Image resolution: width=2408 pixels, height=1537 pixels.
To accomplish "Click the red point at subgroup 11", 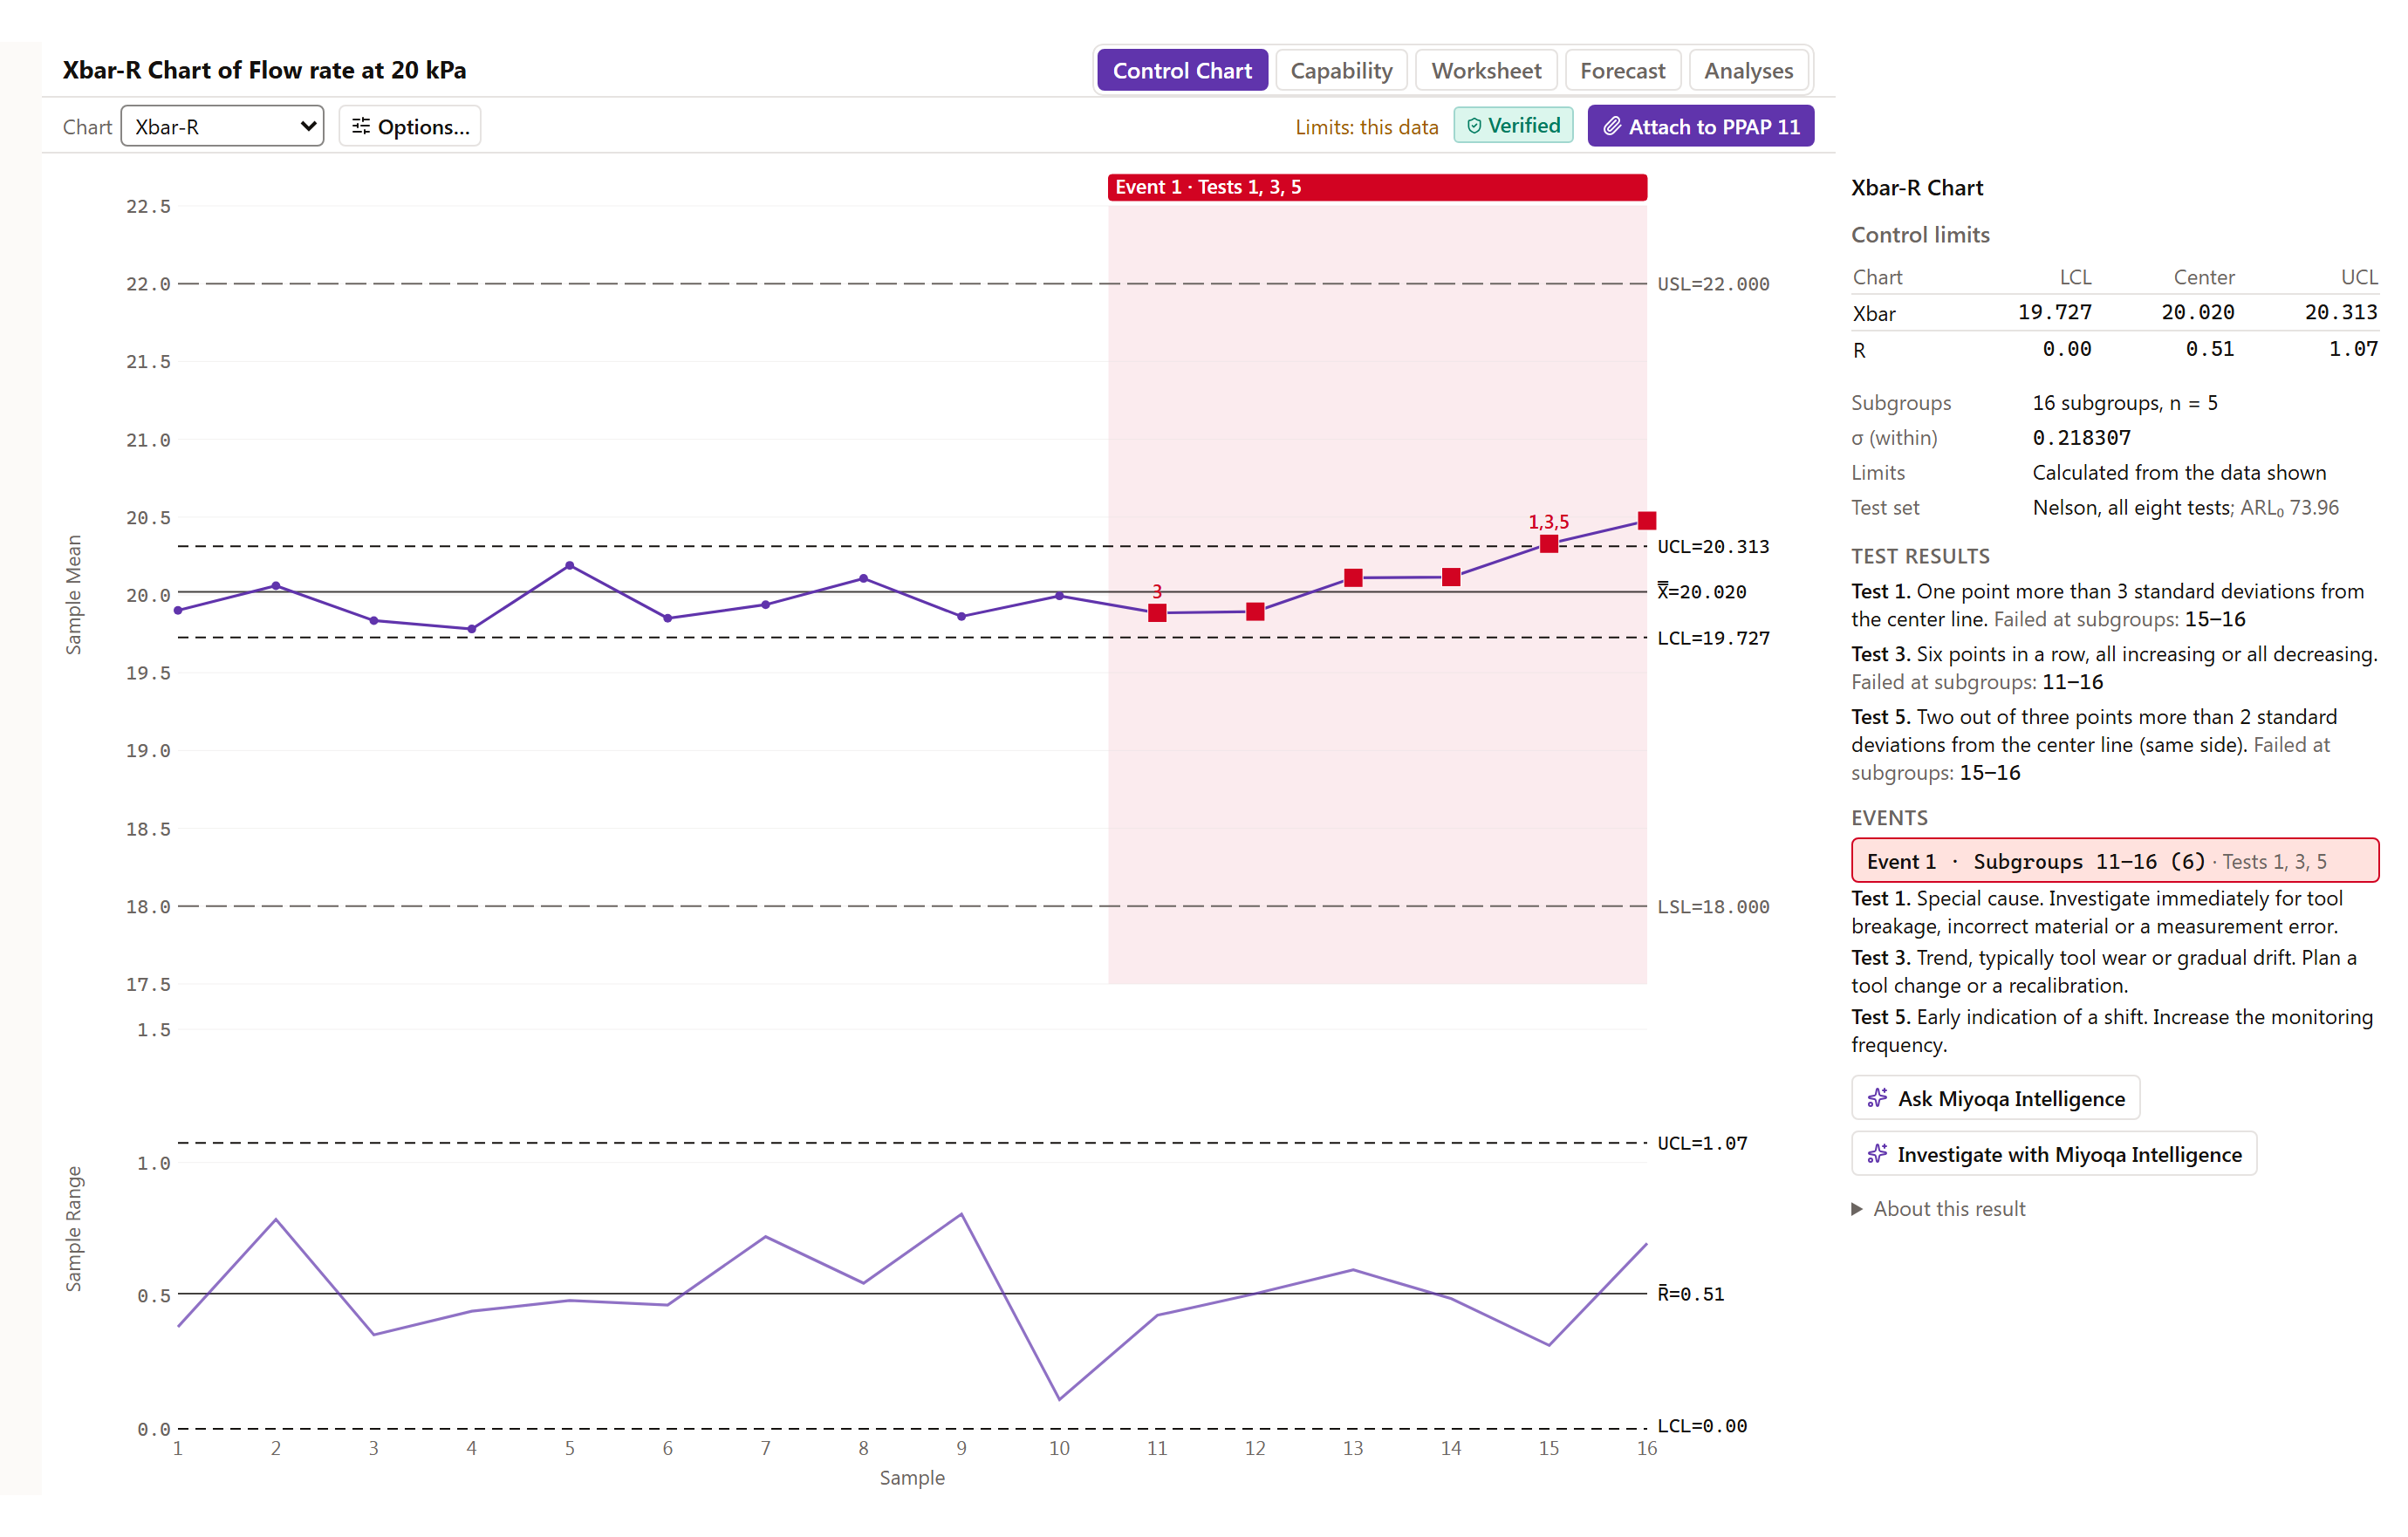I will pyautogui.click(x=1157, y=612).
